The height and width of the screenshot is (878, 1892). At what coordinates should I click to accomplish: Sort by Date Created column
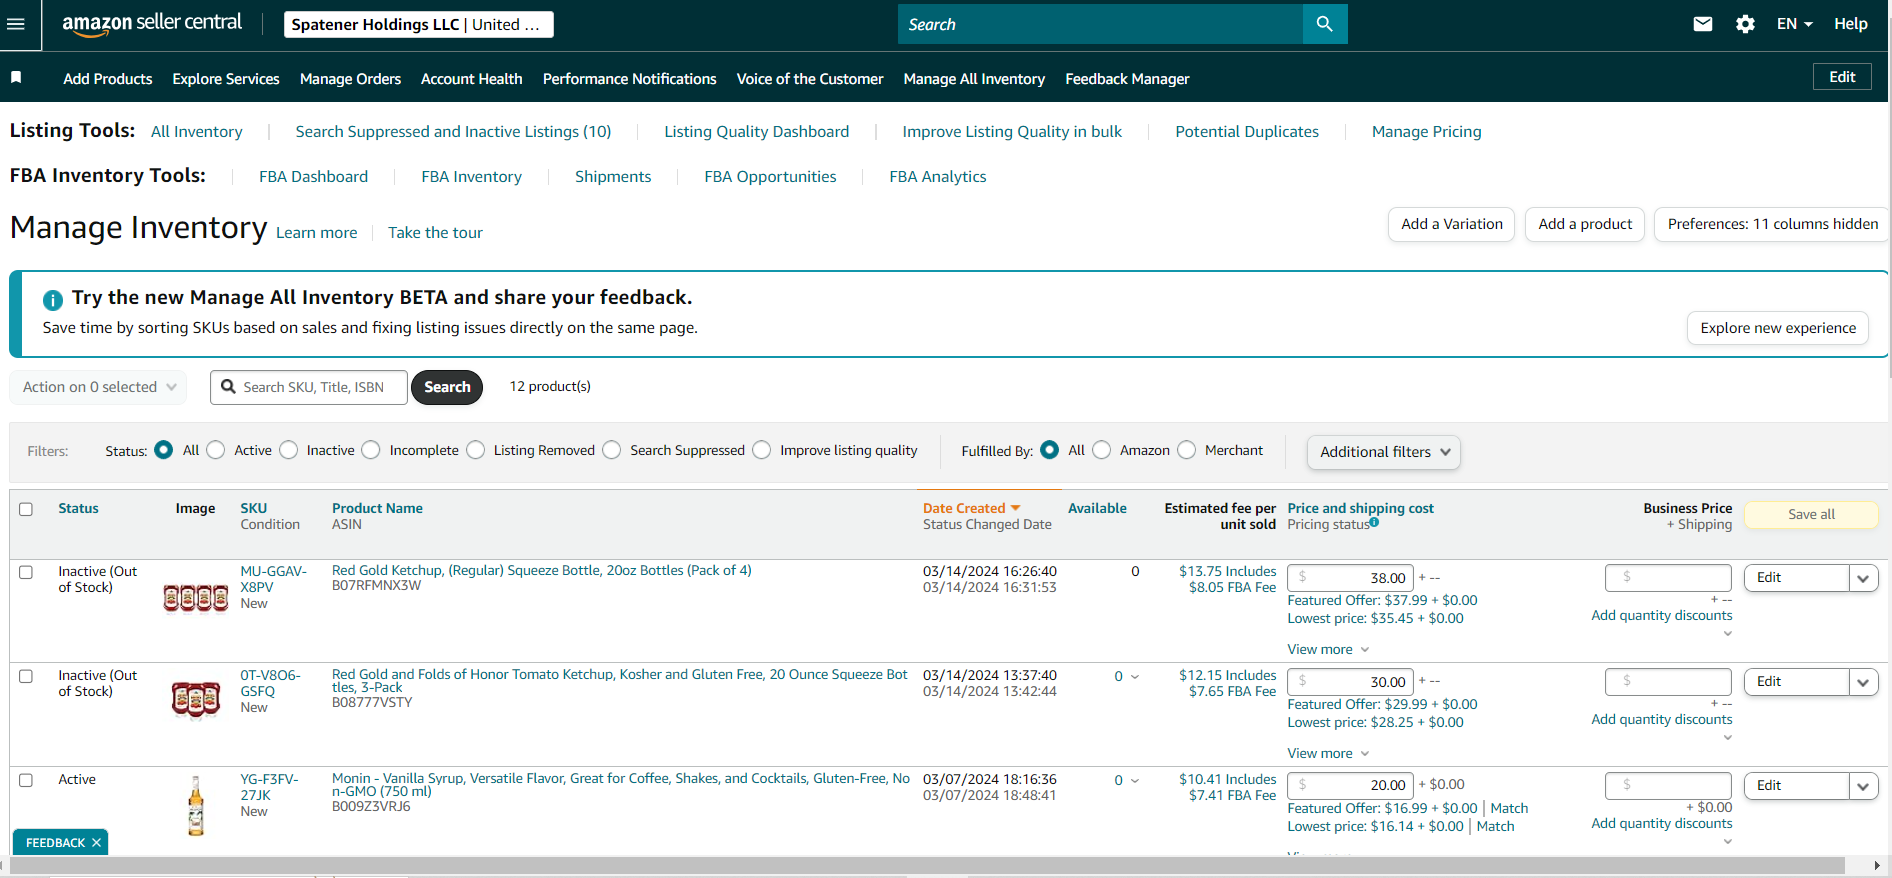971,508
